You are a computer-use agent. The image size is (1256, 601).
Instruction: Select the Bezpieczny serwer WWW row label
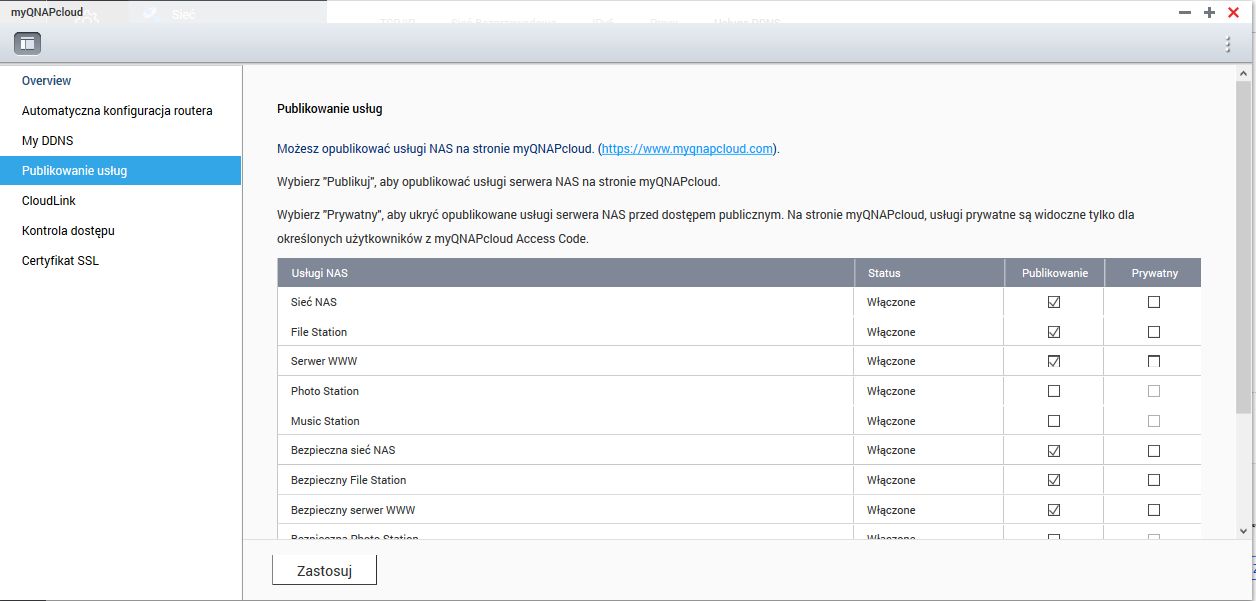(x=353, y=510)
